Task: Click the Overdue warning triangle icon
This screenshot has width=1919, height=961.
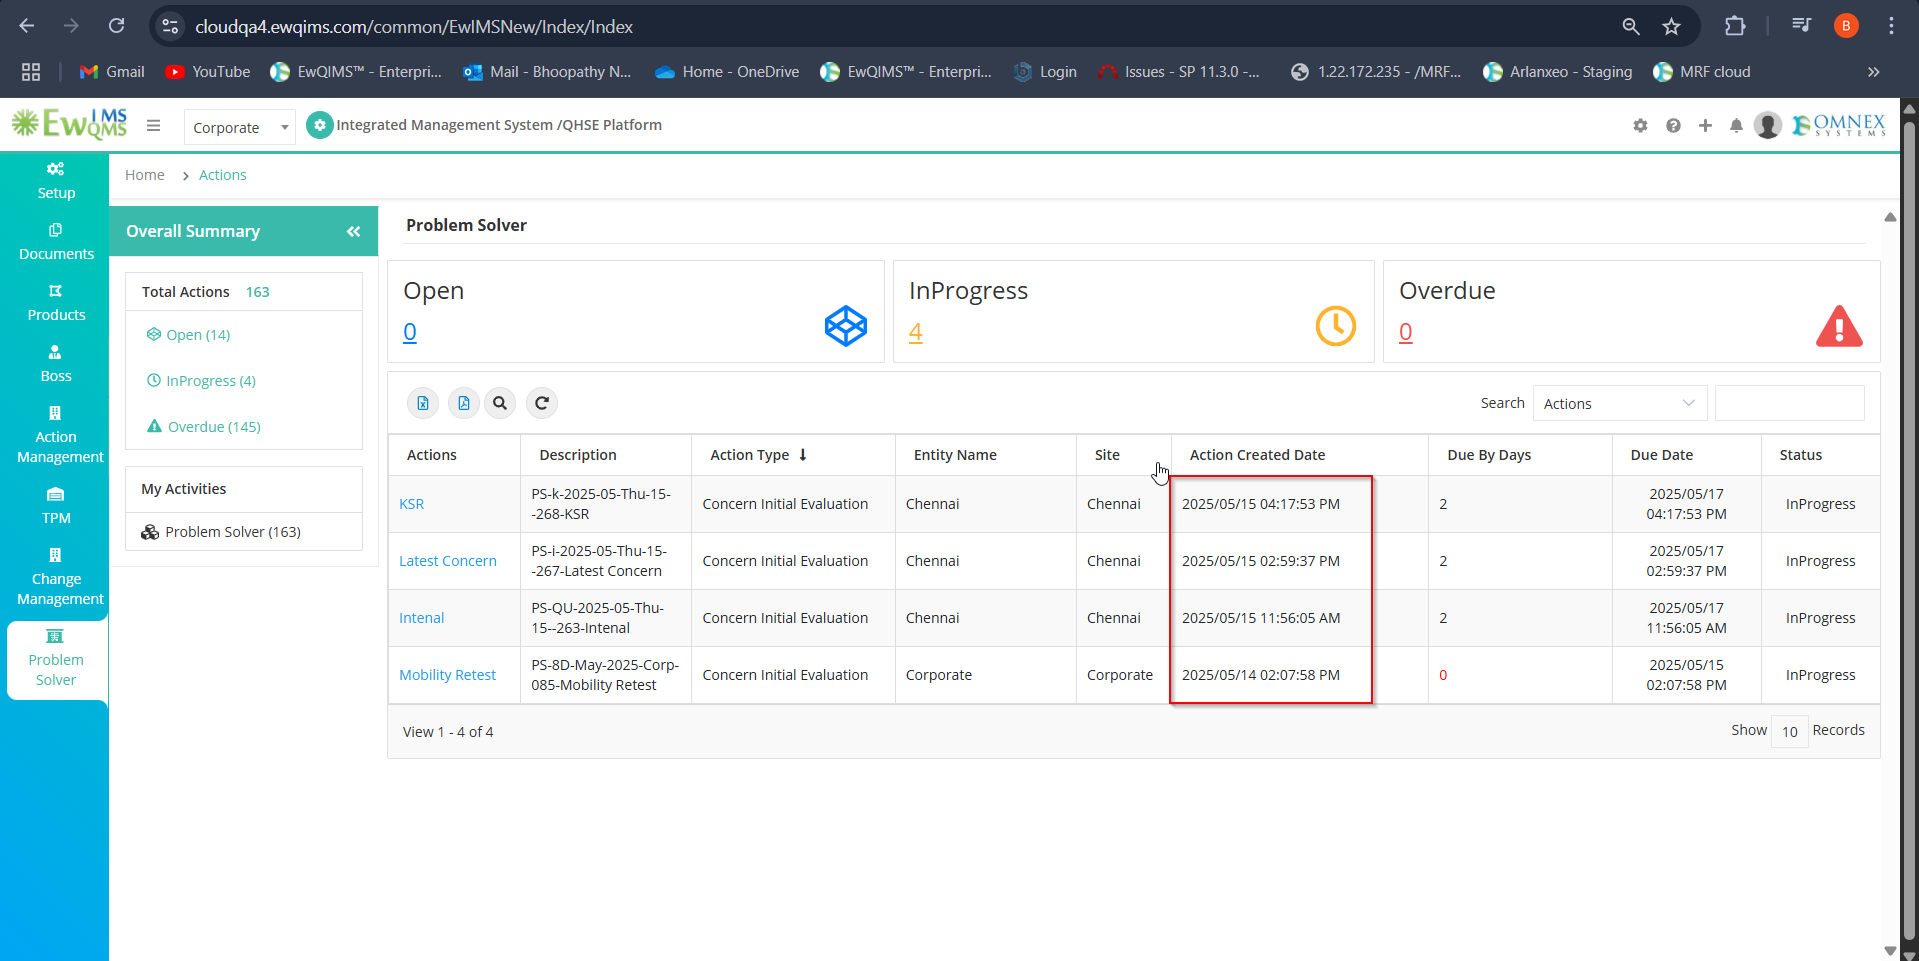Action: pos(1839,326)
